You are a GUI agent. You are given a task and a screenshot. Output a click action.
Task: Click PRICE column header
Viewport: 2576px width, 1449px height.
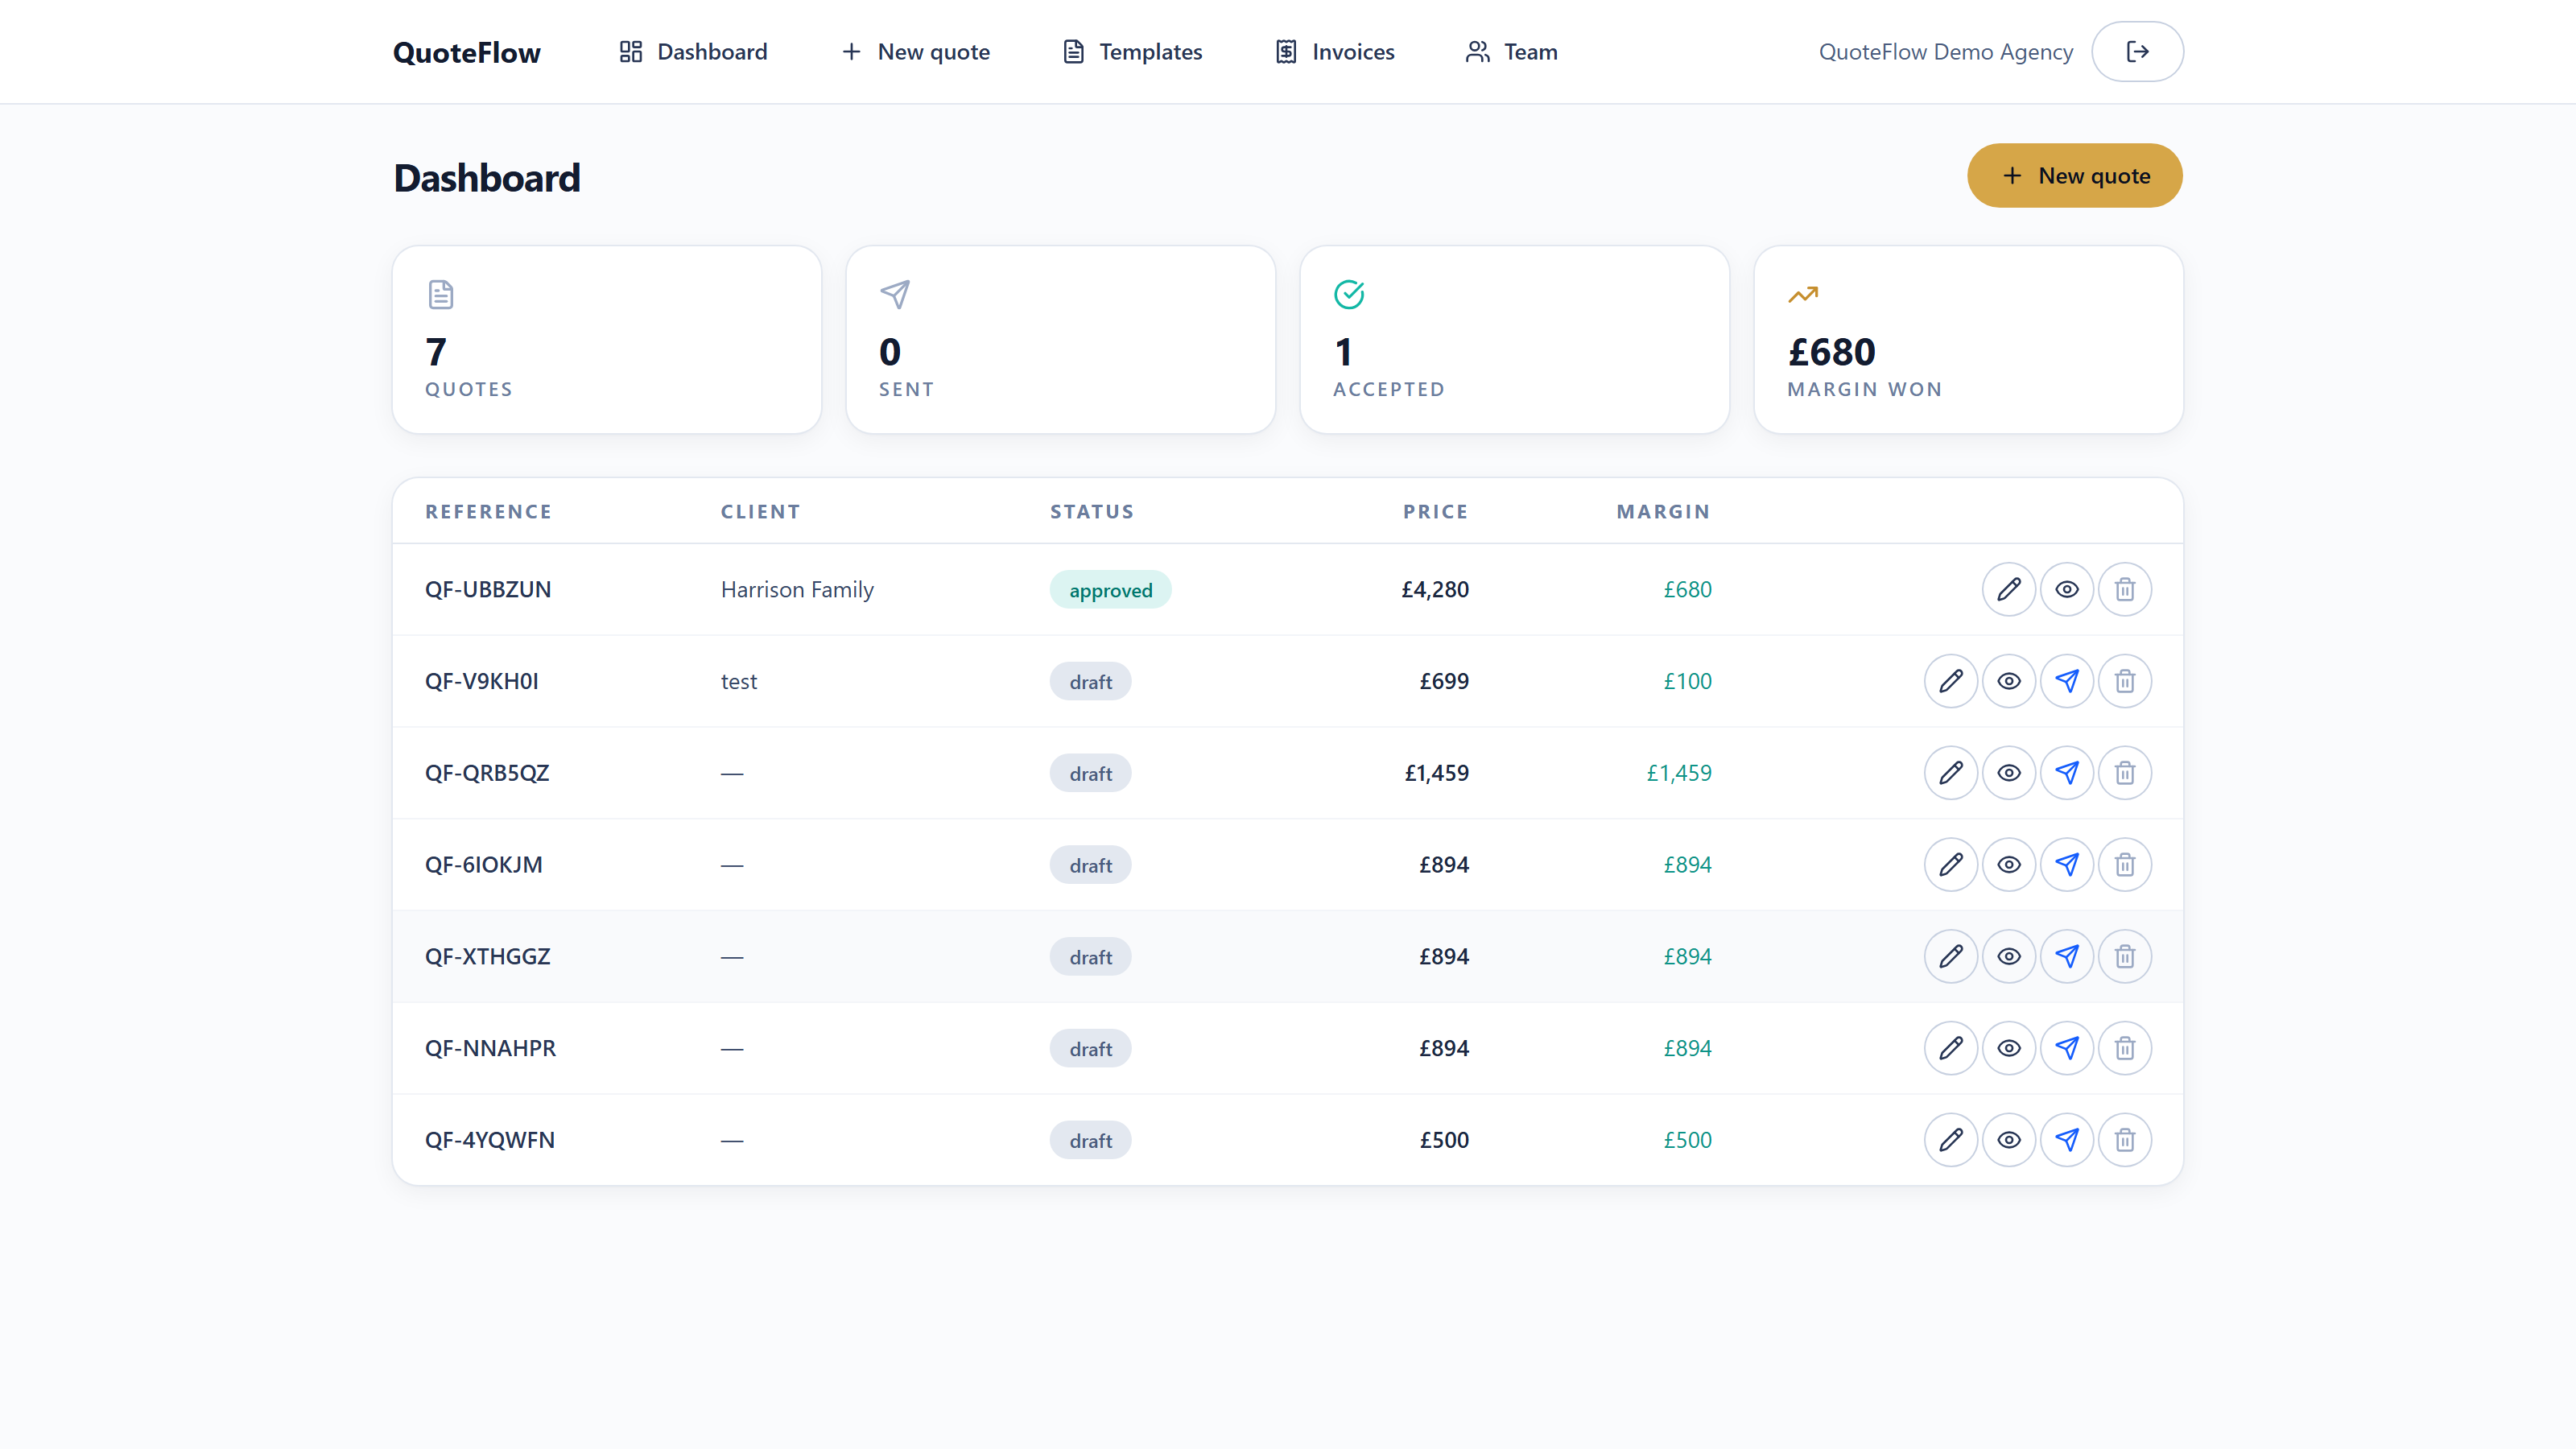pyautogui.click(x=1435, y=512)
